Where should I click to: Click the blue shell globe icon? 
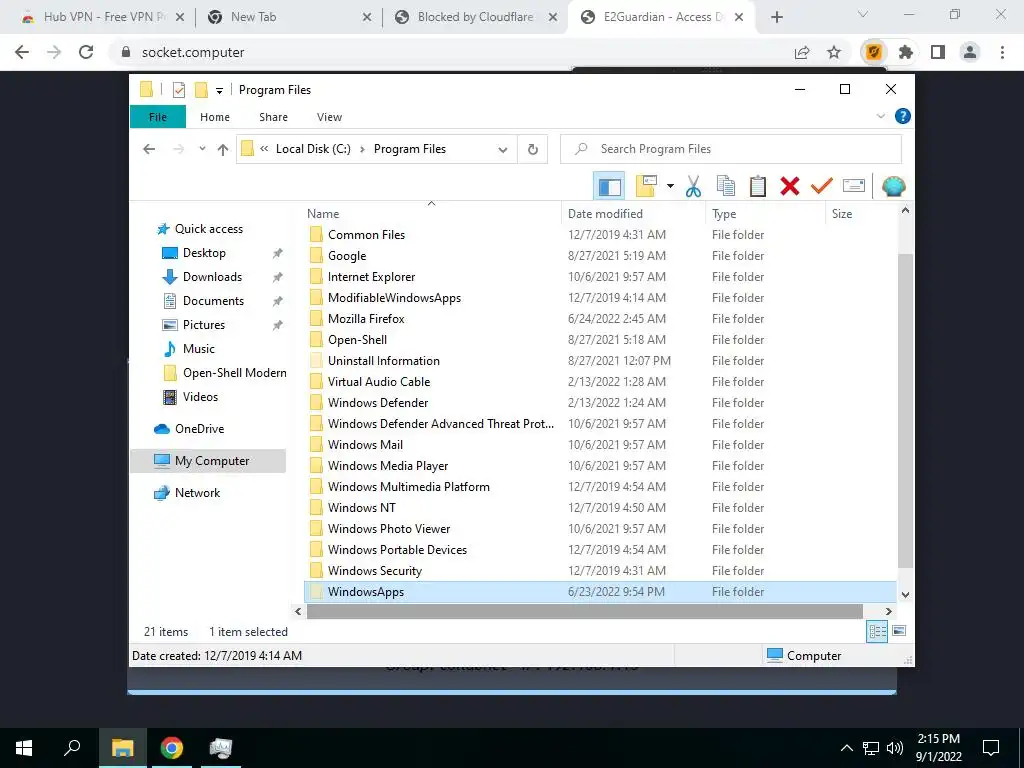(x=893, y=187)
